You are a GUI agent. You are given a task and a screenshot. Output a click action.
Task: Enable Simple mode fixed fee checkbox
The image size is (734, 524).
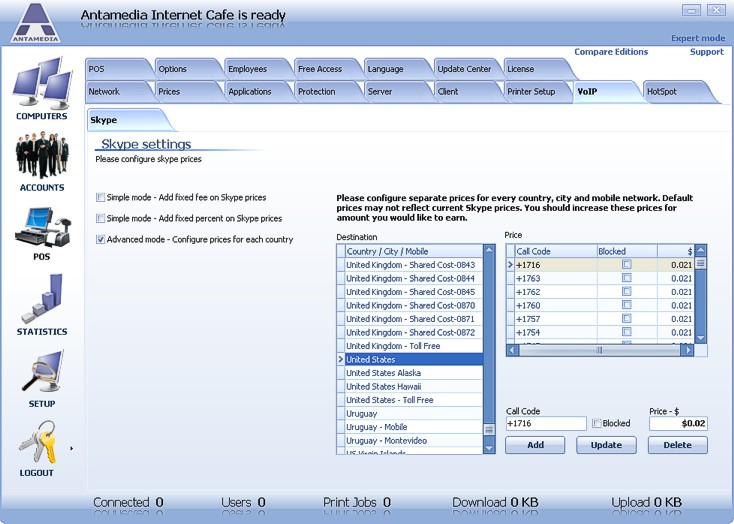pos(100,198)
